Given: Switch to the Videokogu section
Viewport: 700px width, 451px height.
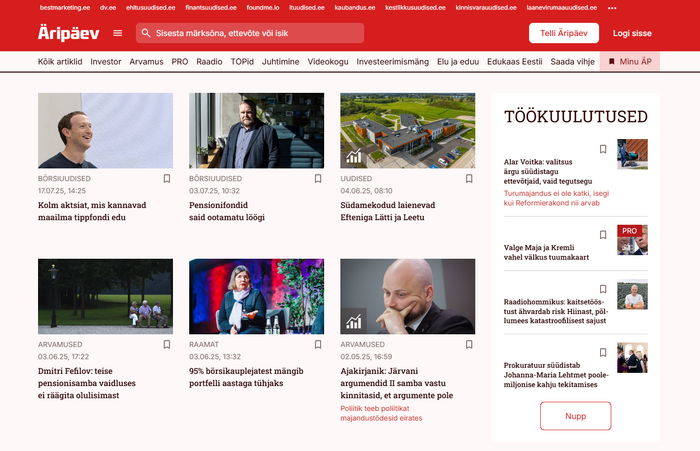Looking at the screenshot, I should [x=328, y=62].
